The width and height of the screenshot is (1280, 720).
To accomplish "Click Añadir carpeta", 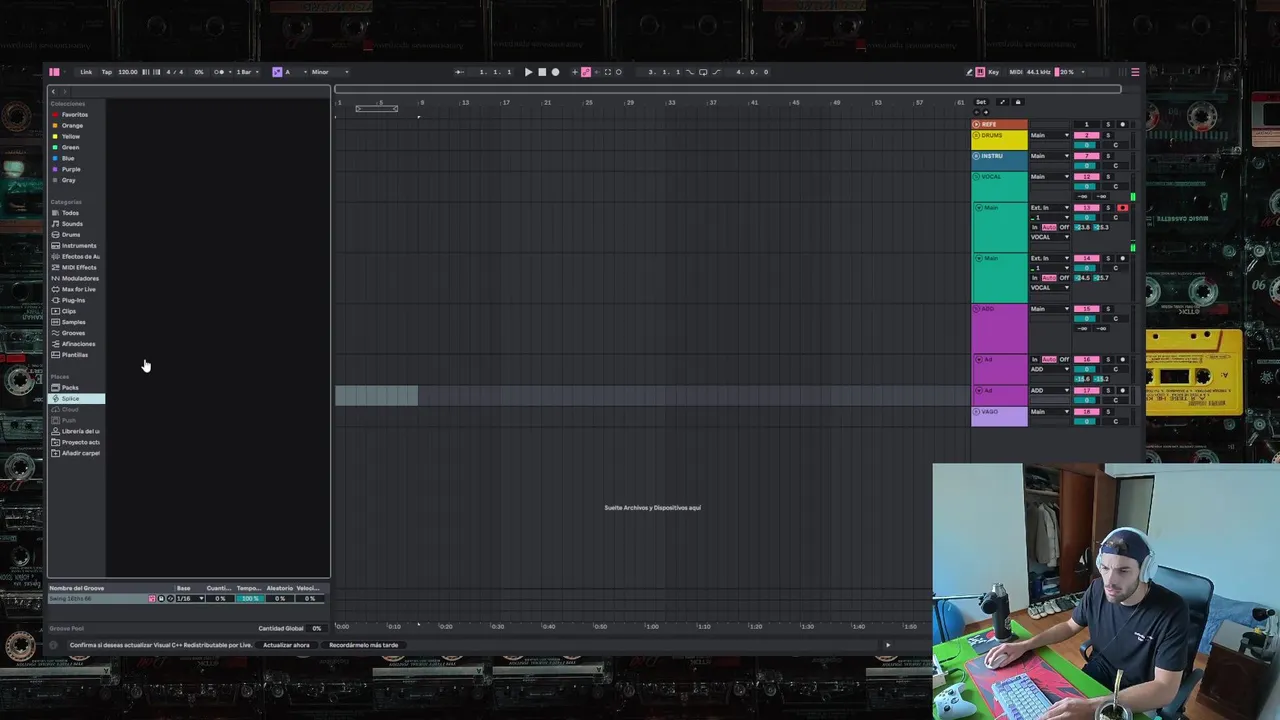I will click(80, 453).
